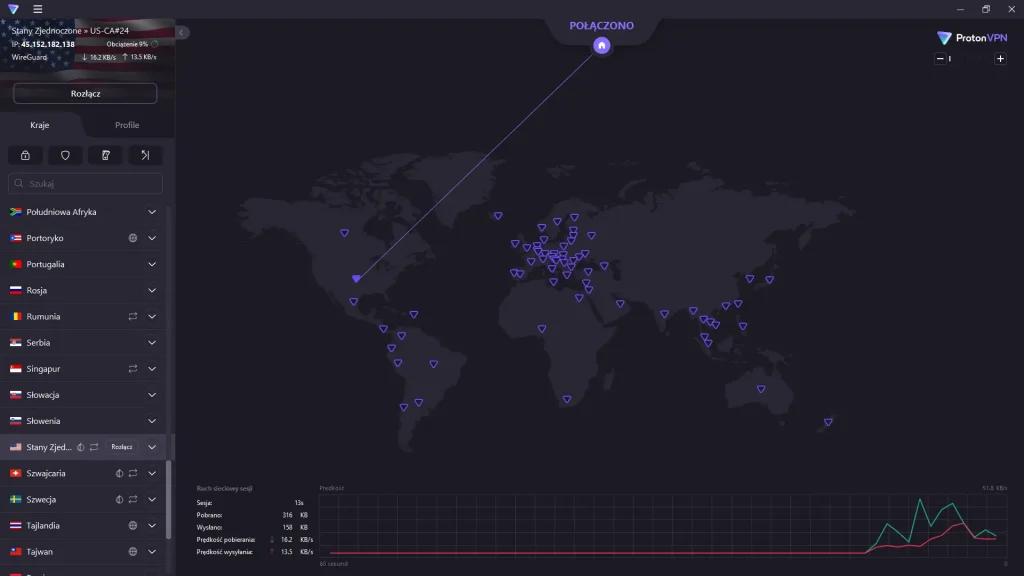
Task: Toggle Kill Switch quick setting
Action: pyautogui.click(x=105, y=155)
